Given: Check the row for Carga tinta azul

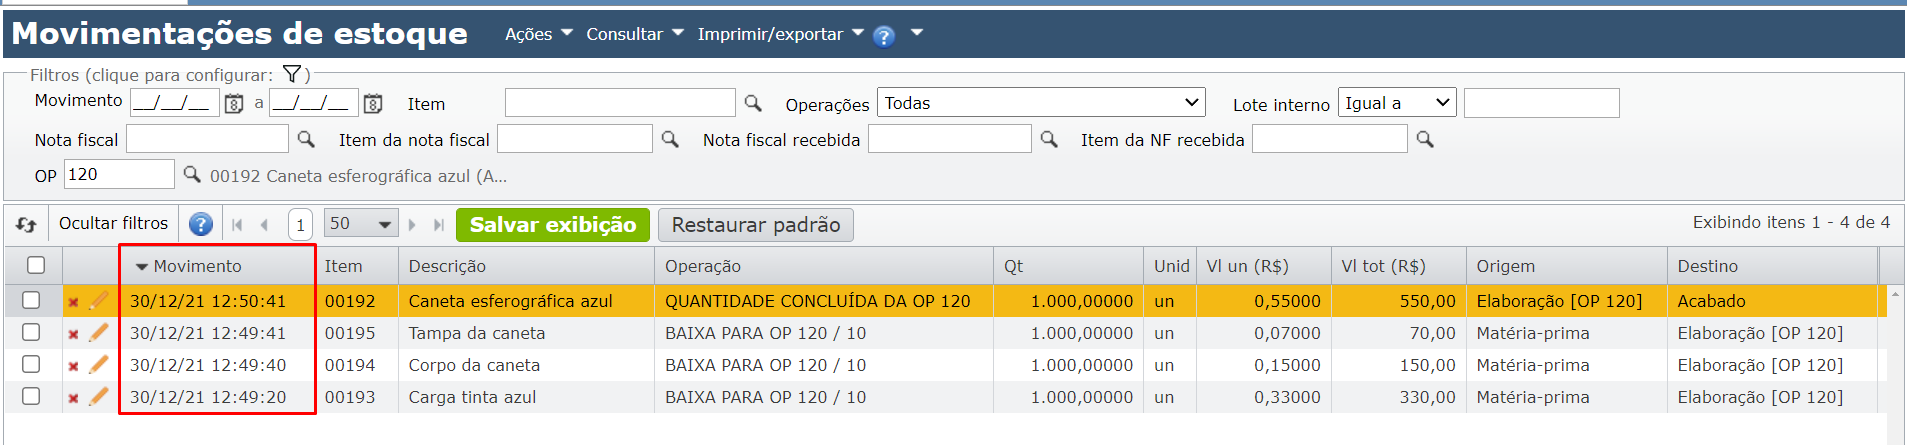Looking at the screenshot, I should [31, 396].
